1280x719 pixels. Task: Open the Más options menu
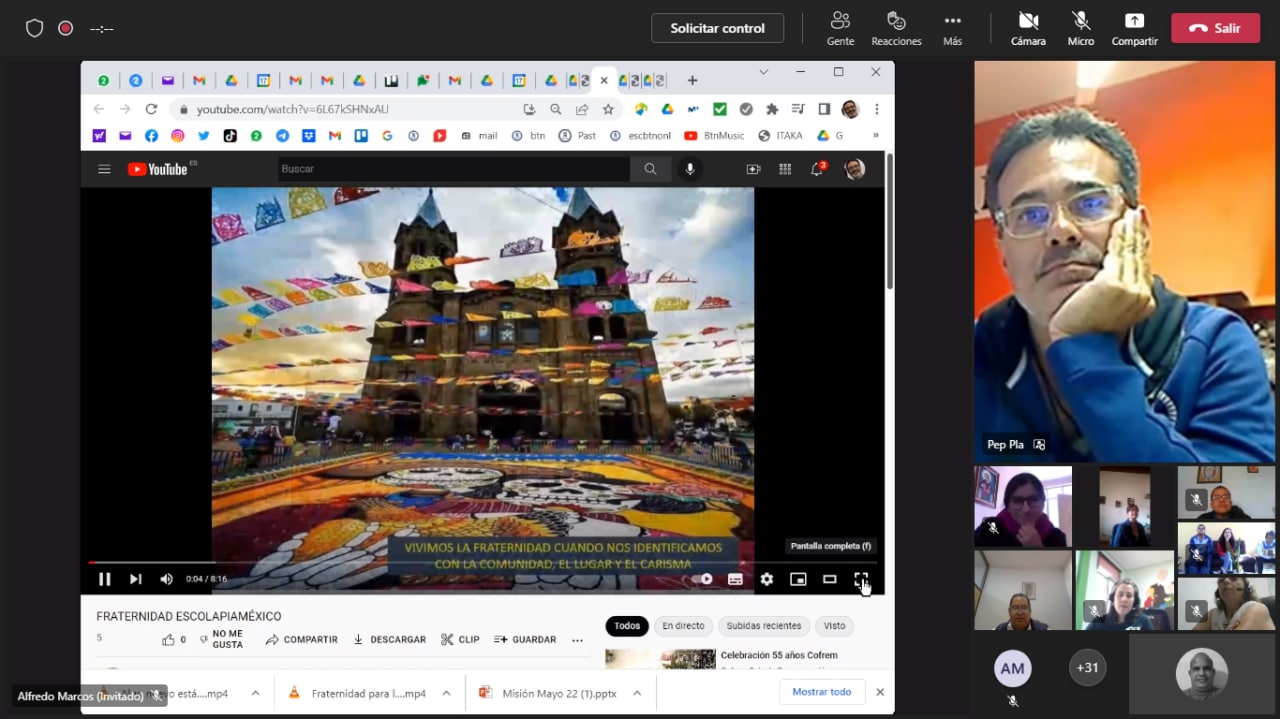click(x=952, y=27)
